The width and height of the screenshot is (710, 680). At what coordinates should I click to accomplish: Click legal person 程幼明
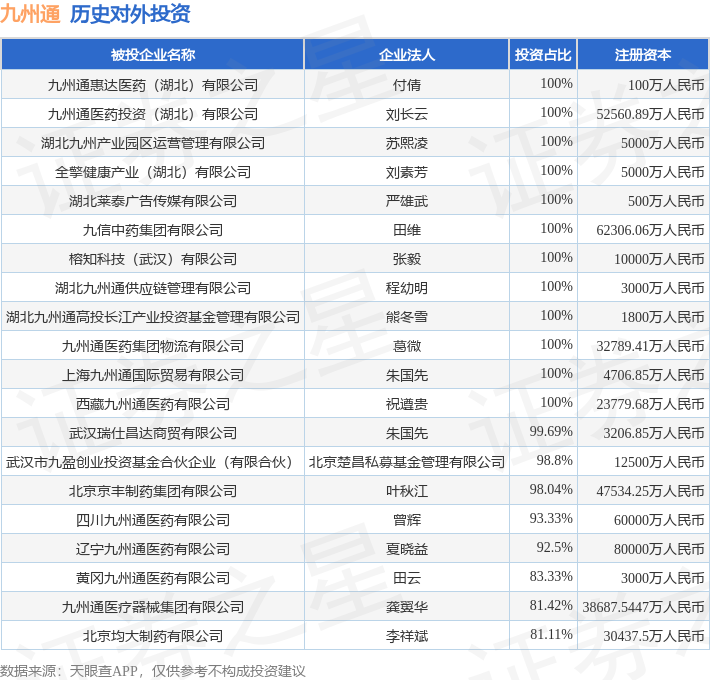(x=407, y=287)
